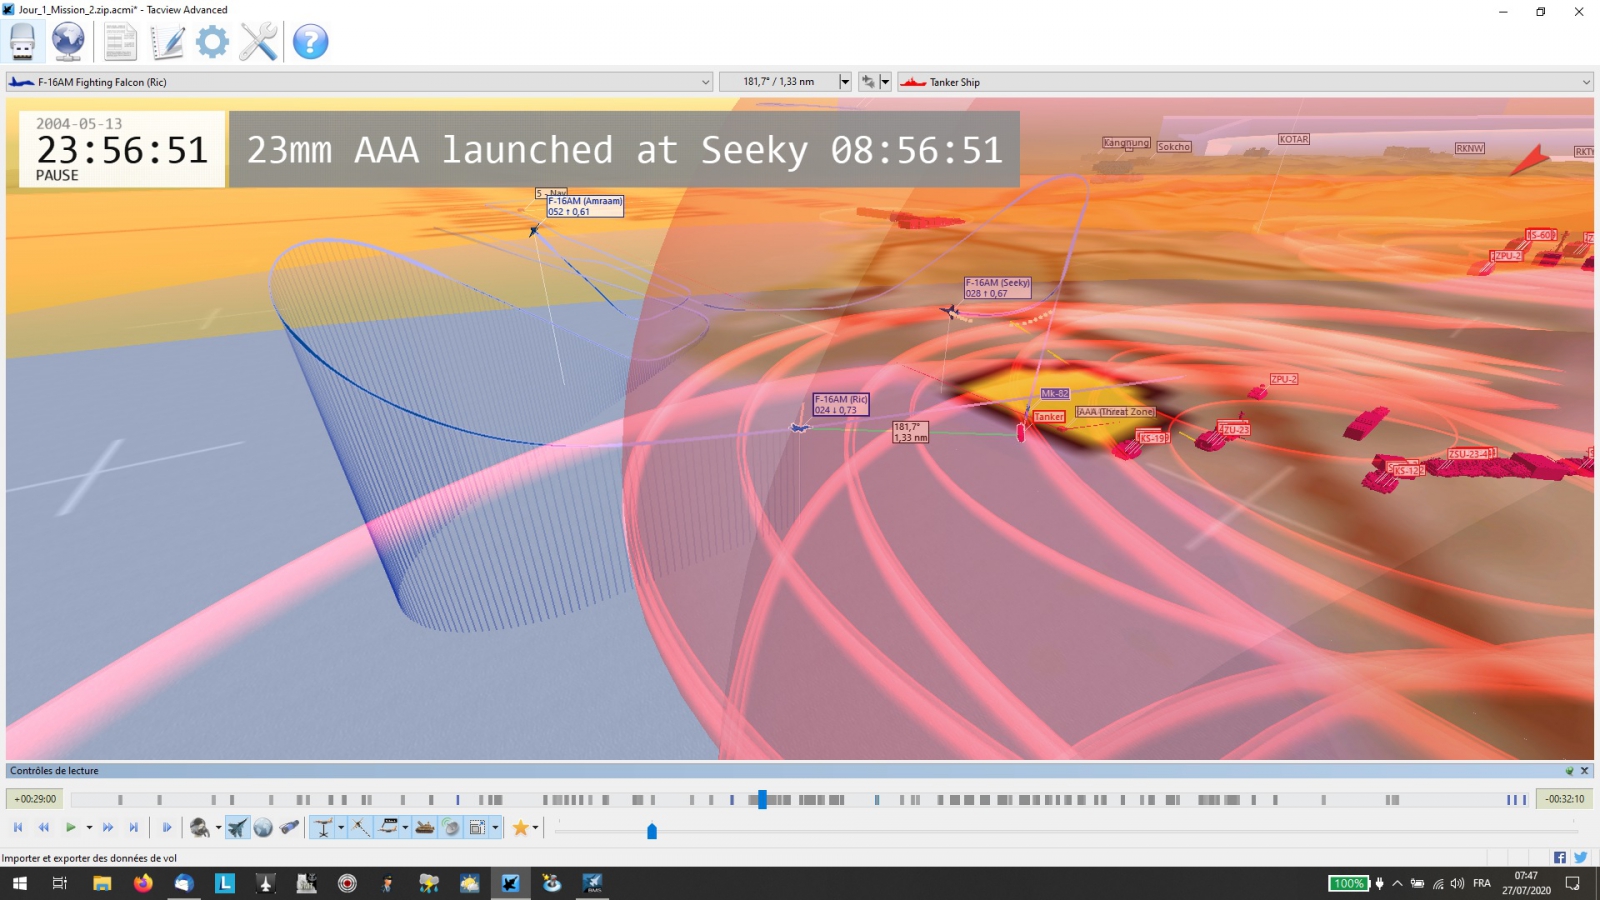Click the view window layout icon
This screenshot has width=1600, height=900.
coord(478,827)
